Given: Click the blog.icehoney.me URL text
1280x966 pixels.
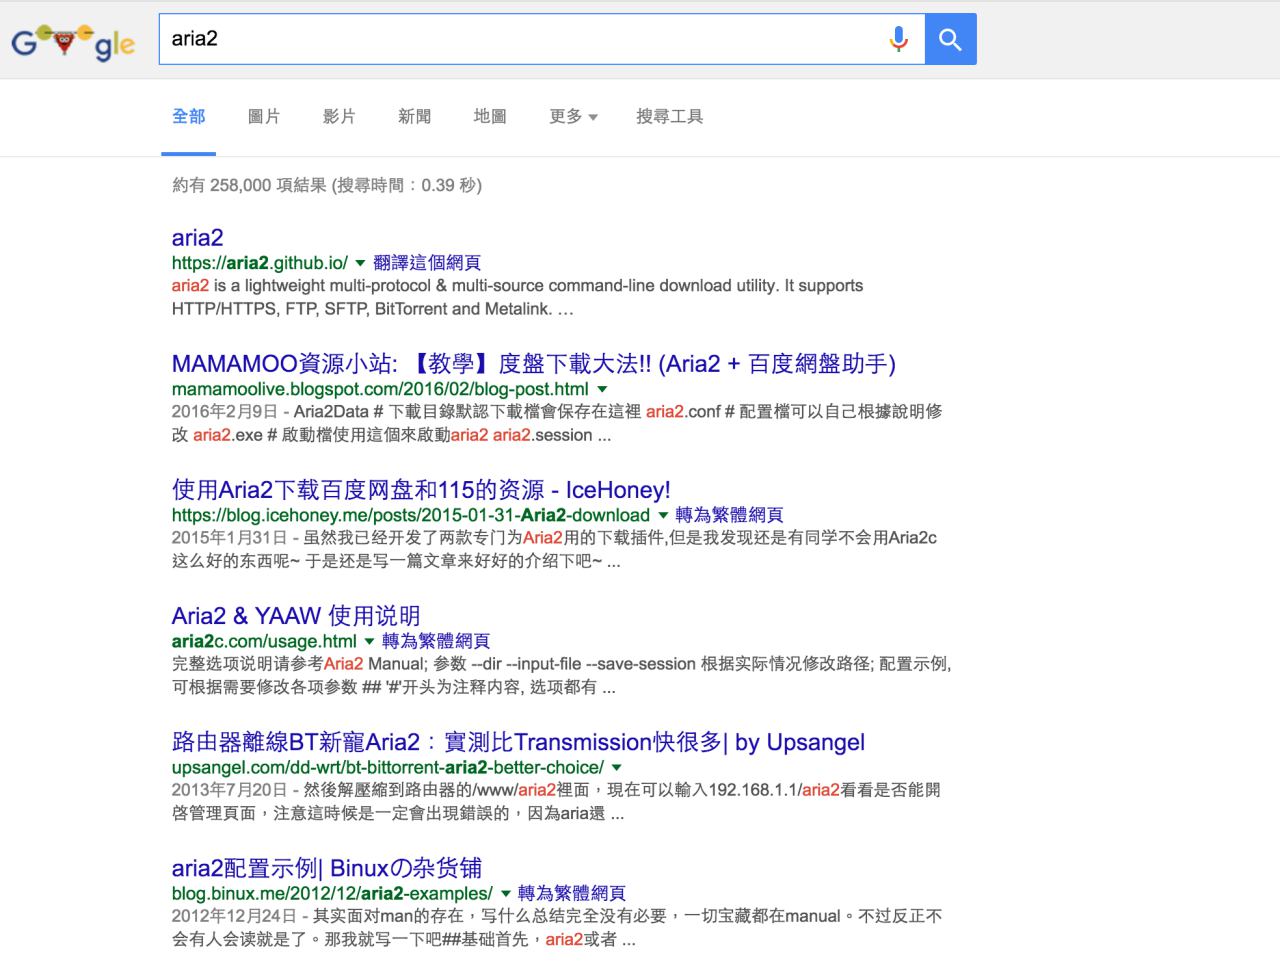Looking at the screenshot, I should (x=411, y=515).
